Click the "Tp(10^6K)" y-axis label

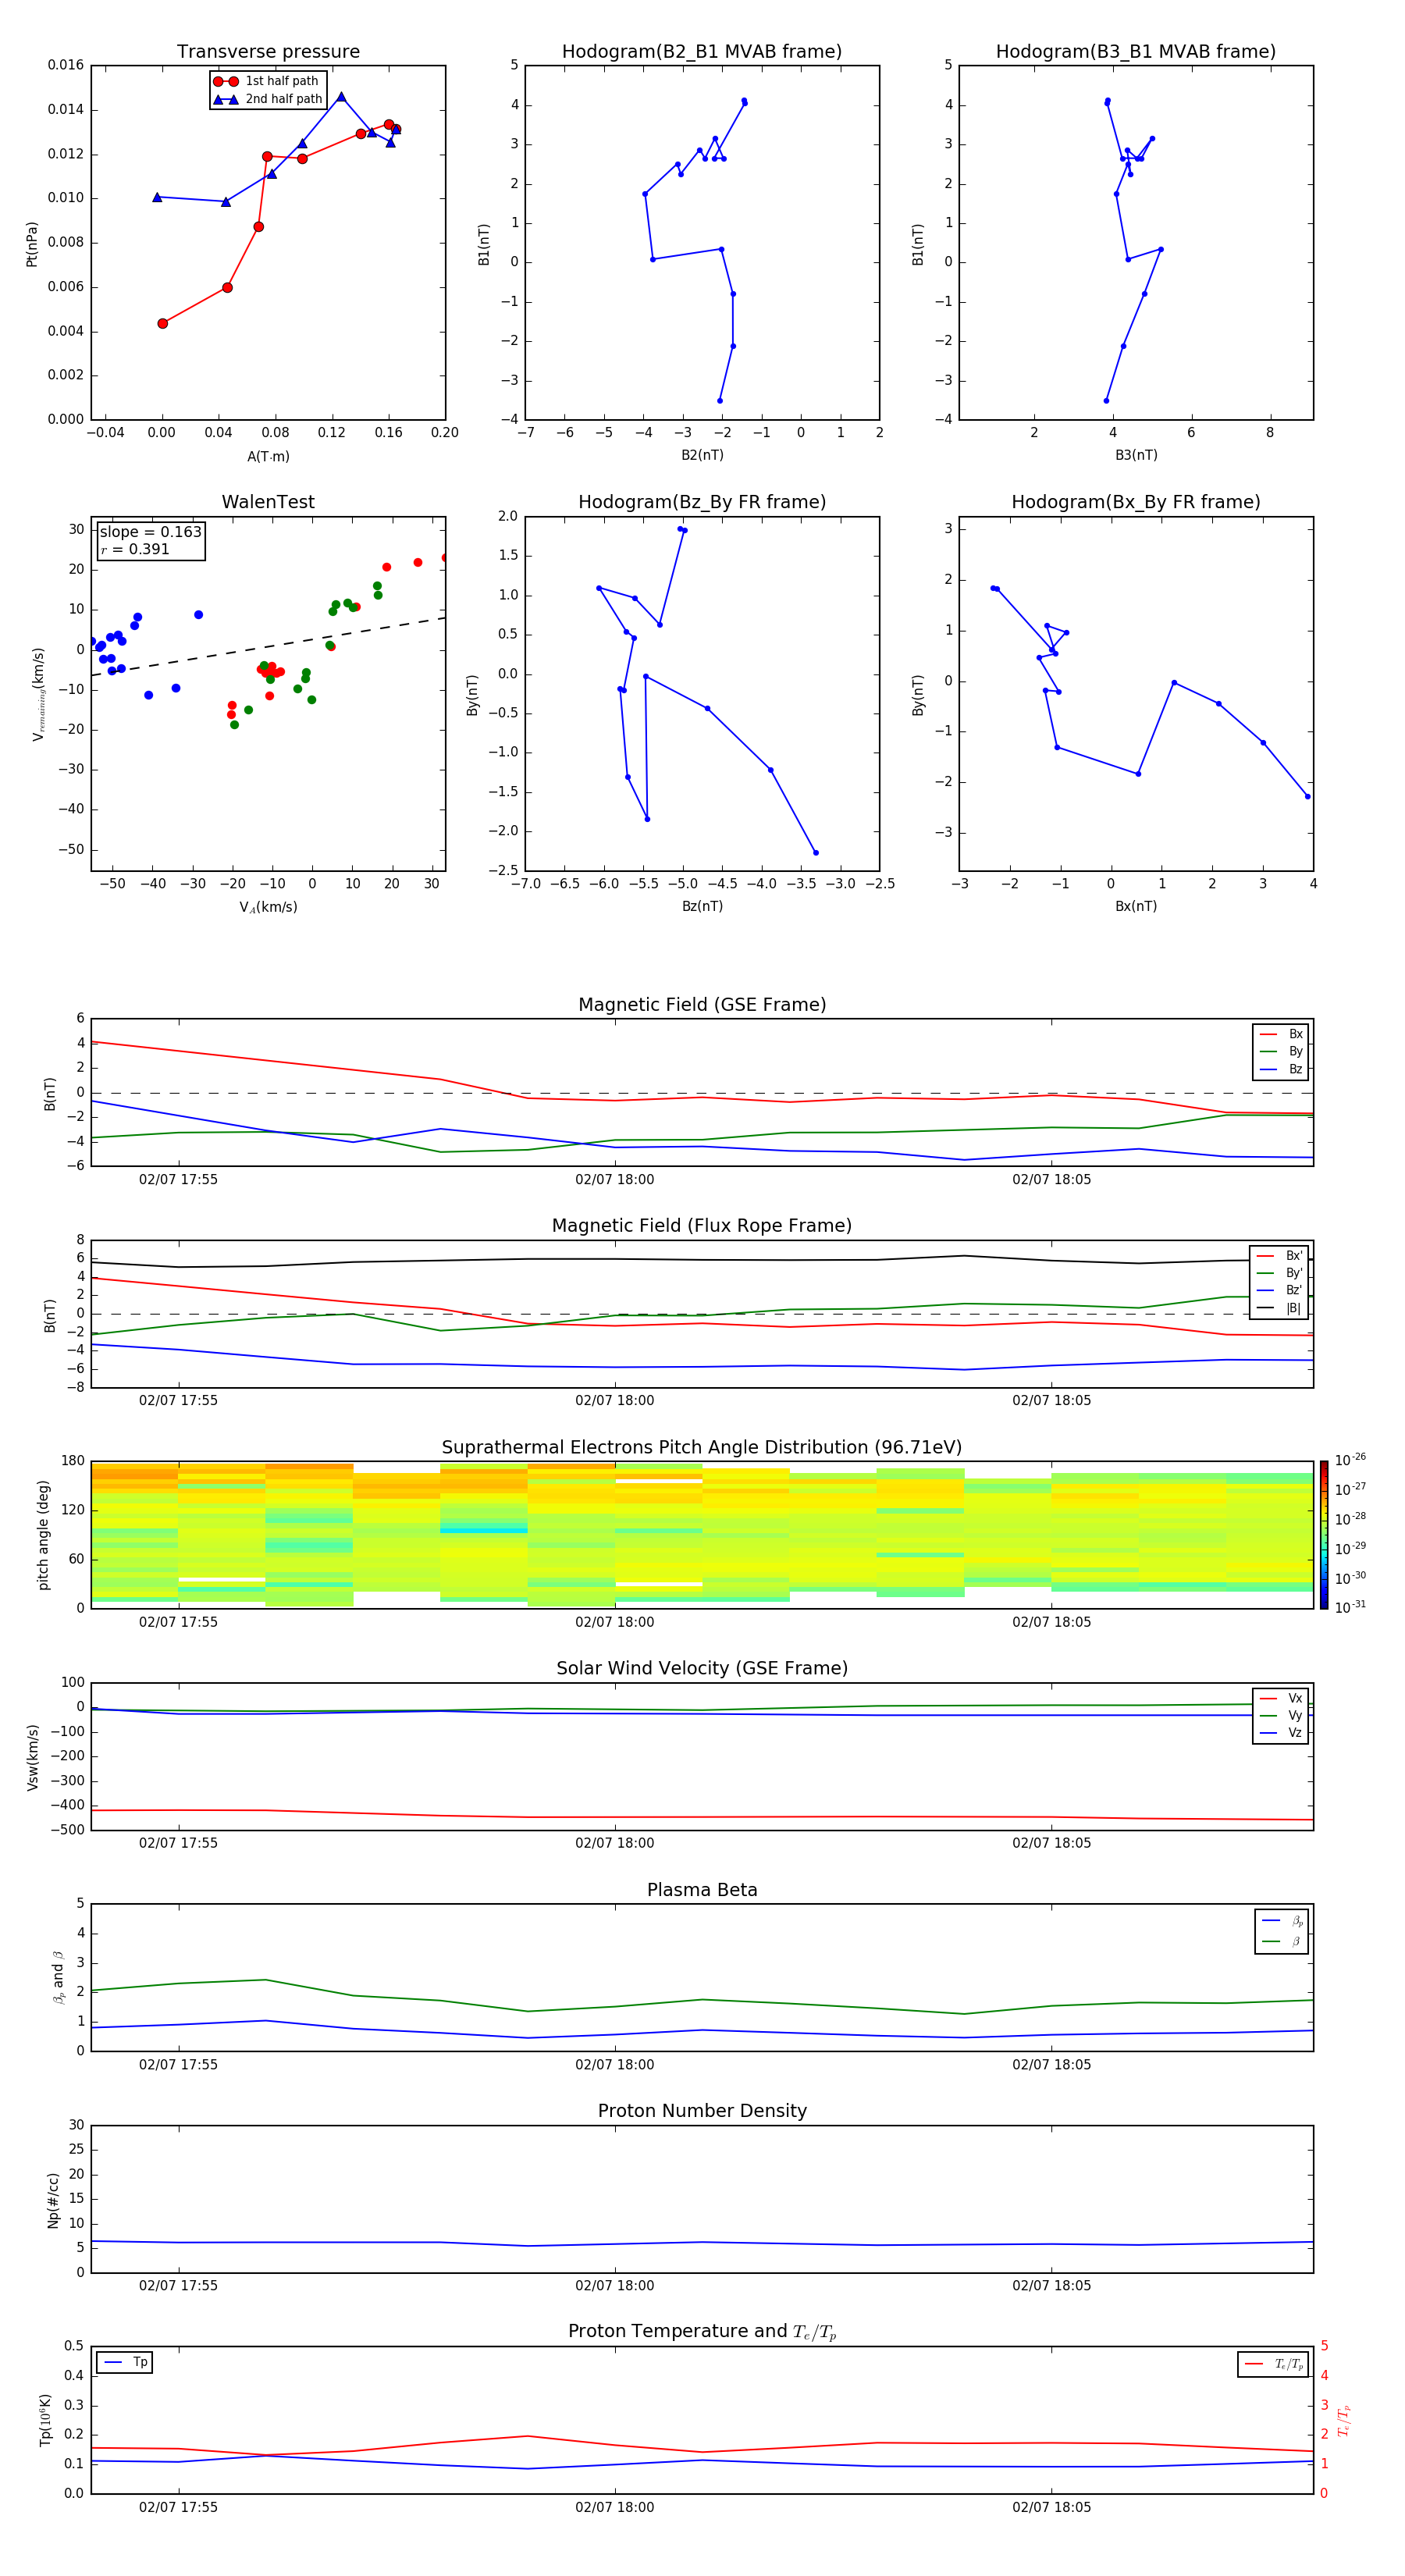tap(45, 2420)
